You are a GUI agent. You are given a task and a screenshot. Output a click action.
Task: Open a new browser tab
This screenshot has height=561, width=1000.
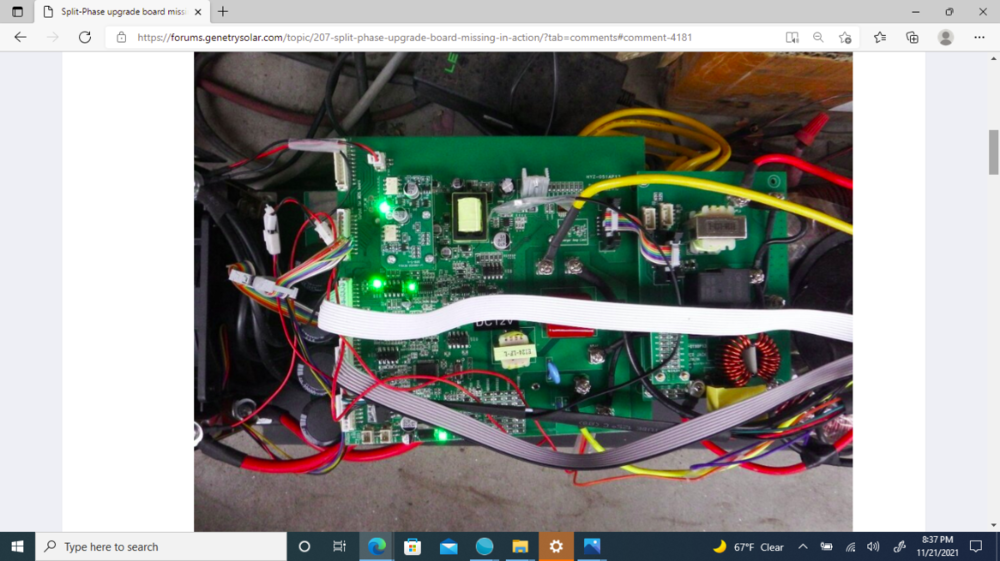pos(223,11)
